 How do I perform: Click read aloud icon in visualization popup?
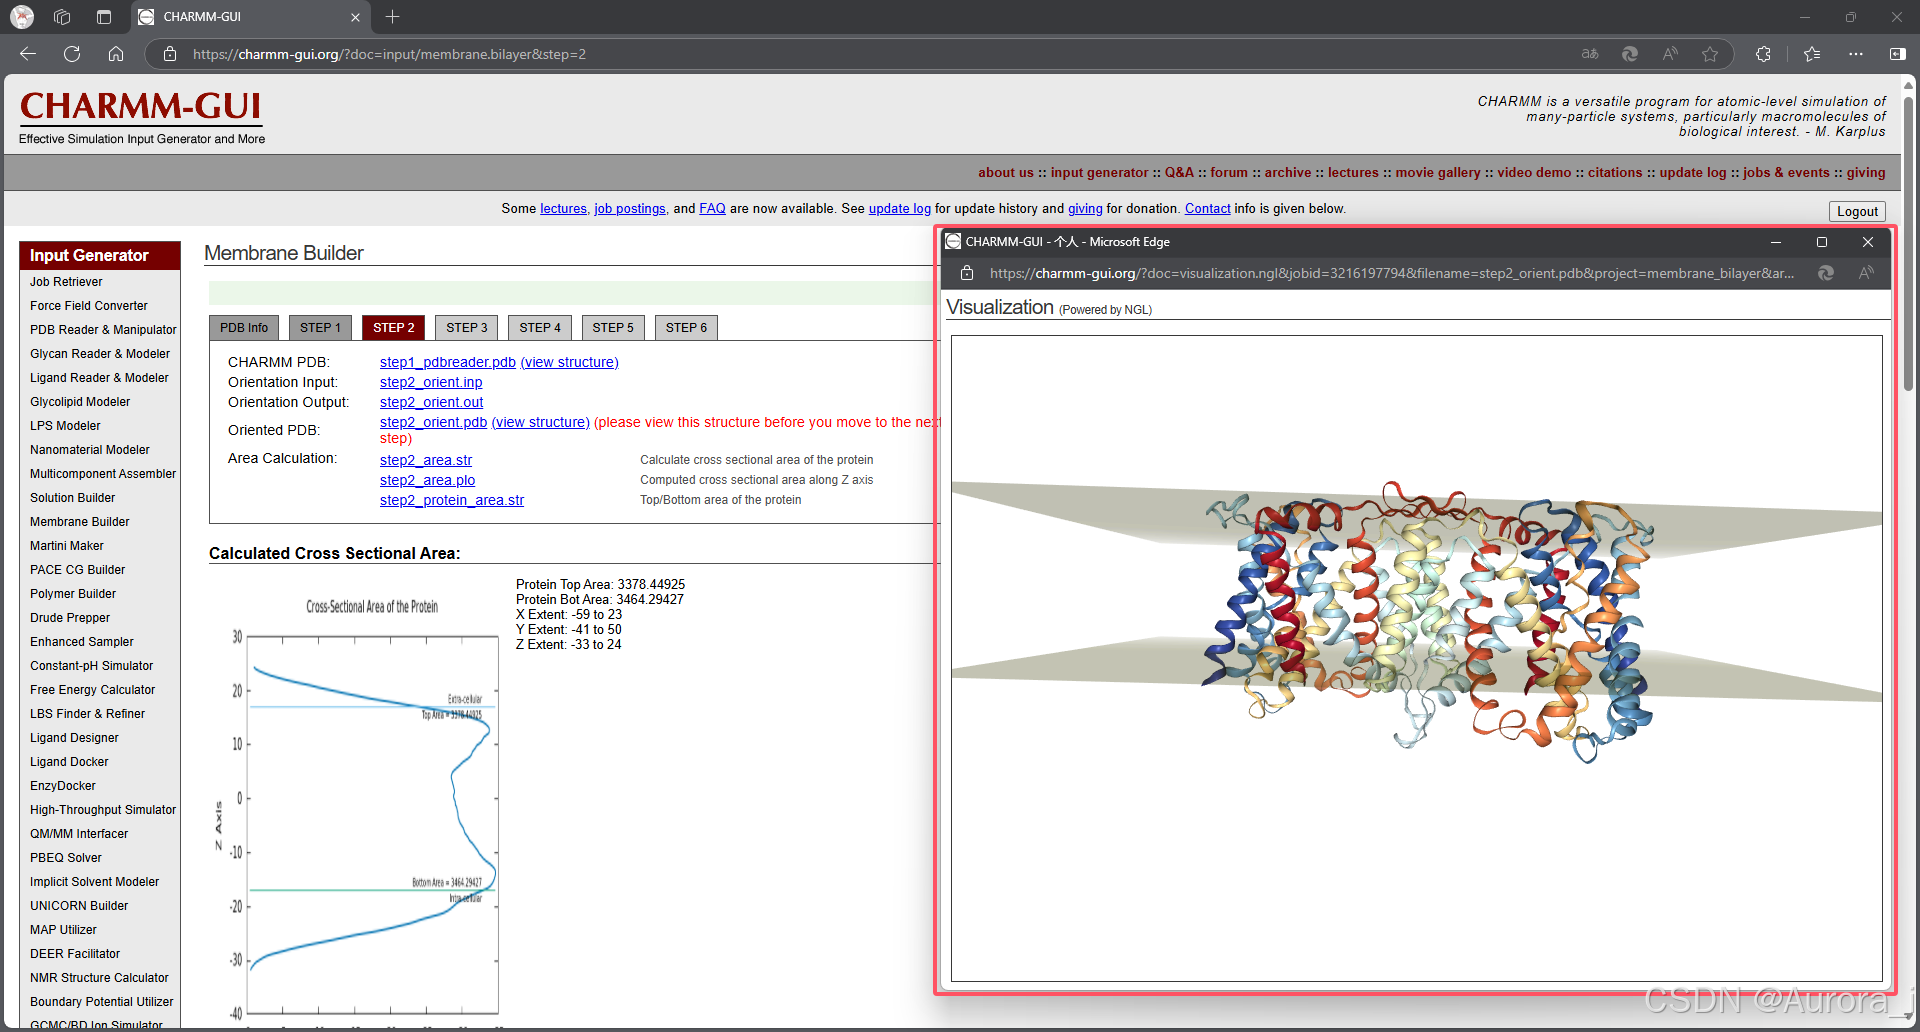pyautogui.click(x=1866, y=273)
